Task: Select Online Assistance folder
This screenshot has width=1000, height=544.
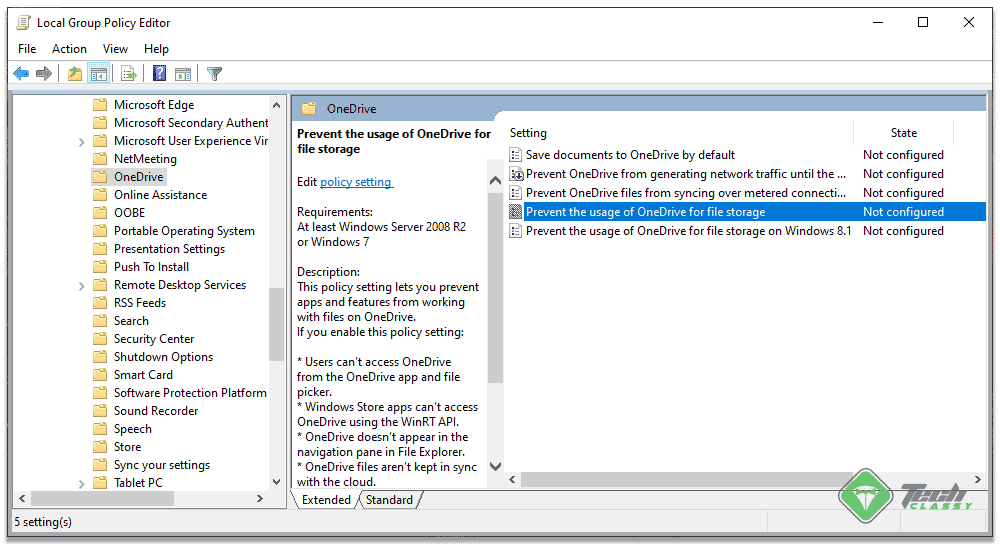Action: point(161,195)
